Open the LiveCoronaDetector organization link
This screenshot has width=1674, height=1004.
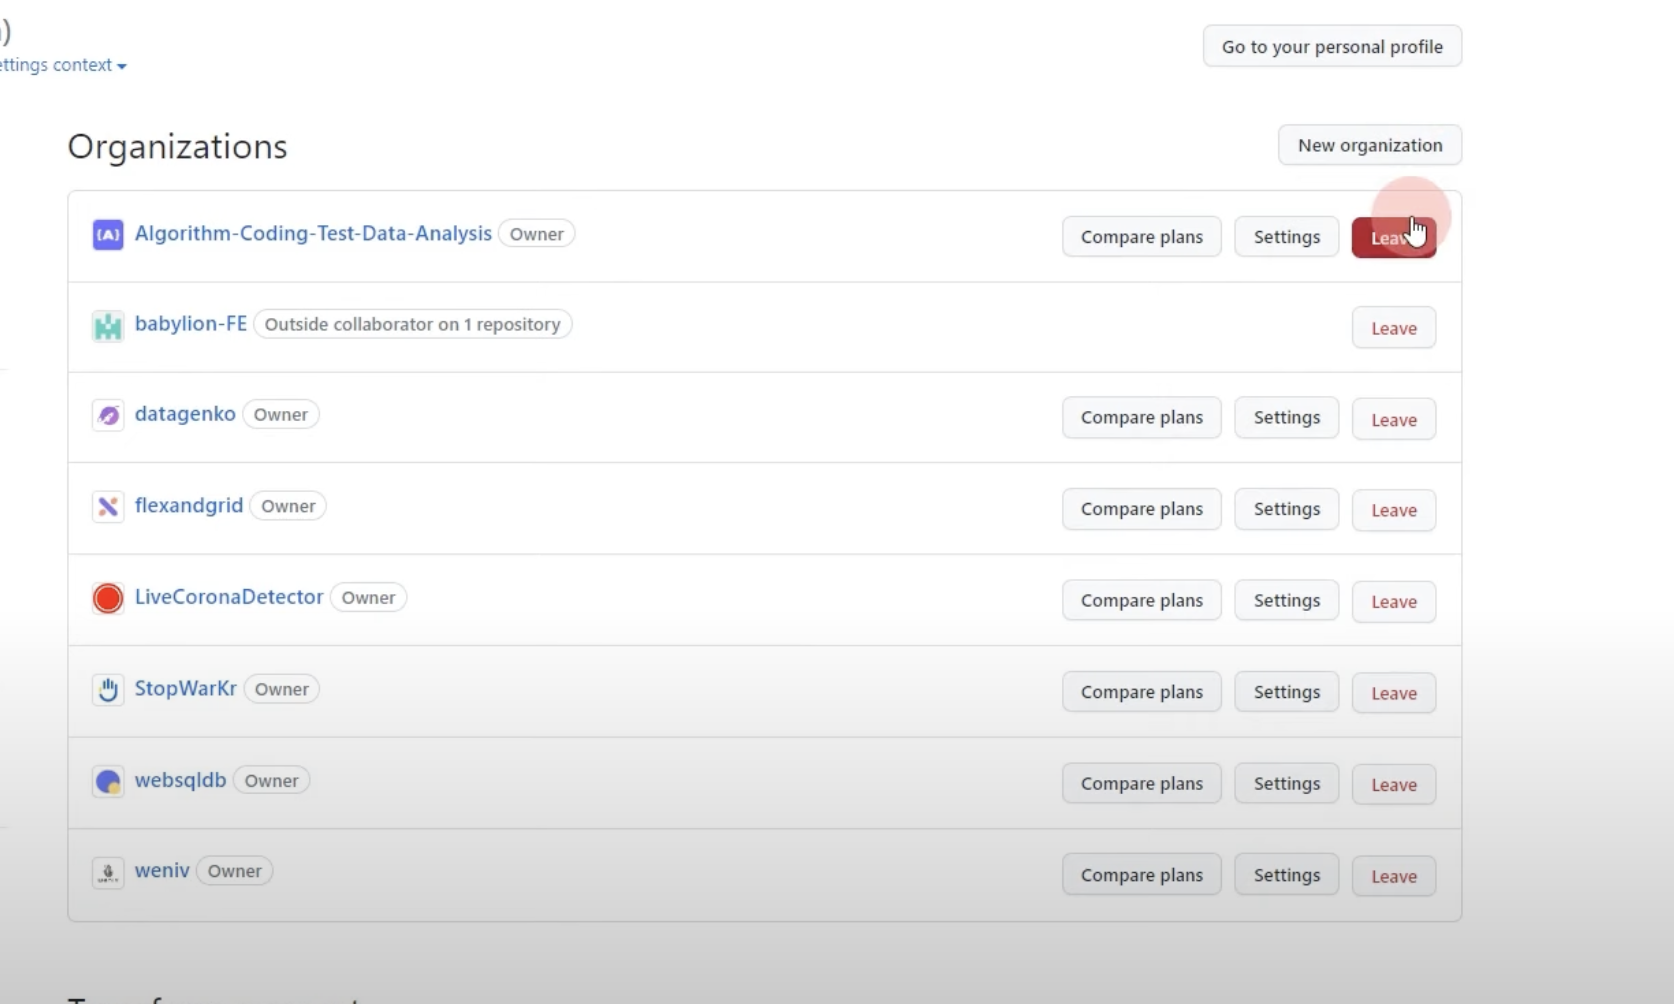(229, 597)
